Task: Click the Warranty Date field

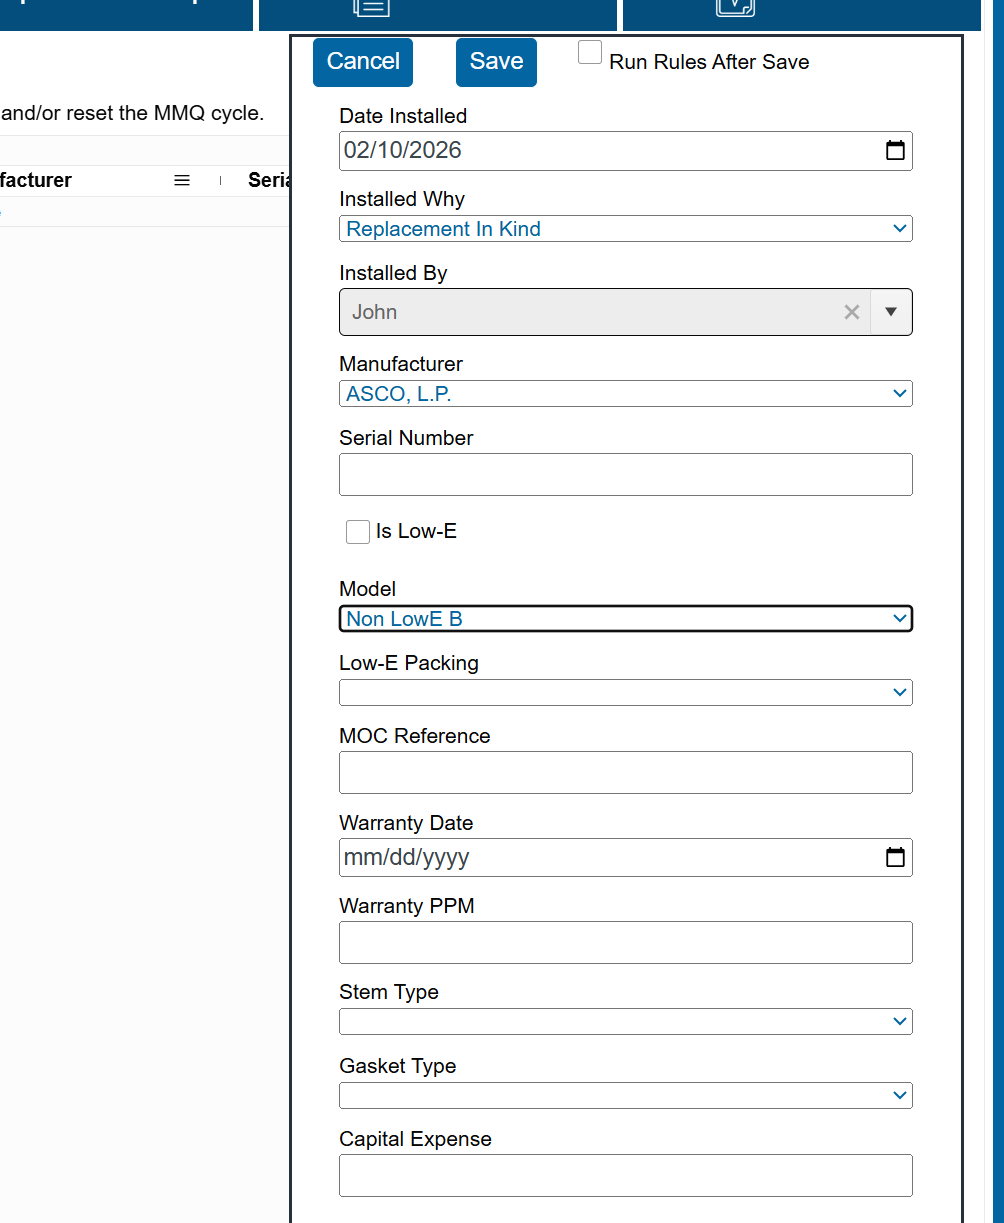Action: (x=626, y=857)
